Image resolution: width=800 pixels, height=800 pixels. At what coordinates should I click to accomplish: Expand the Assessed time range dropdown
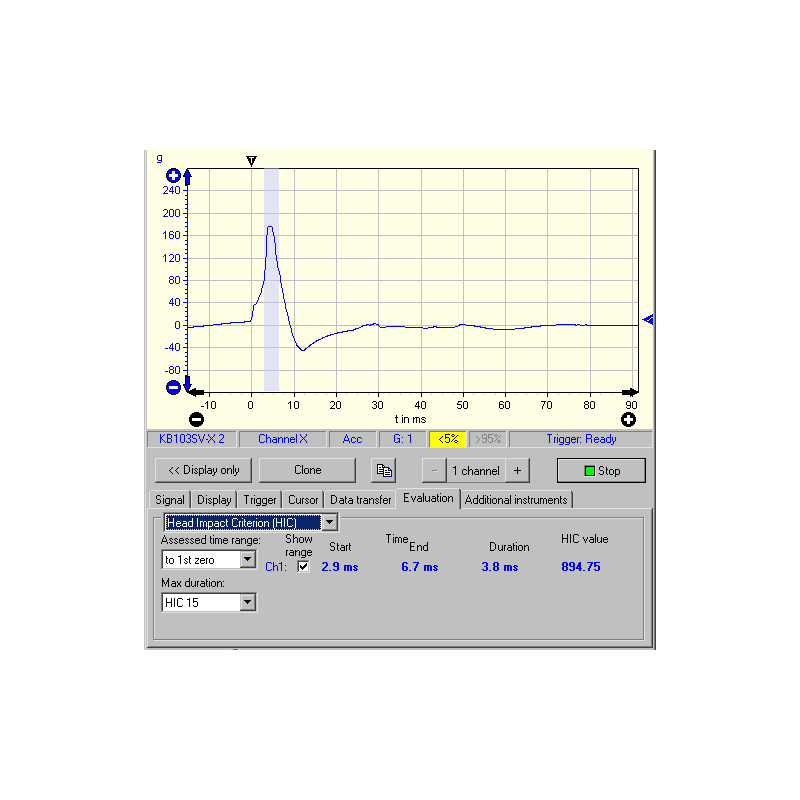coord(248,560)
